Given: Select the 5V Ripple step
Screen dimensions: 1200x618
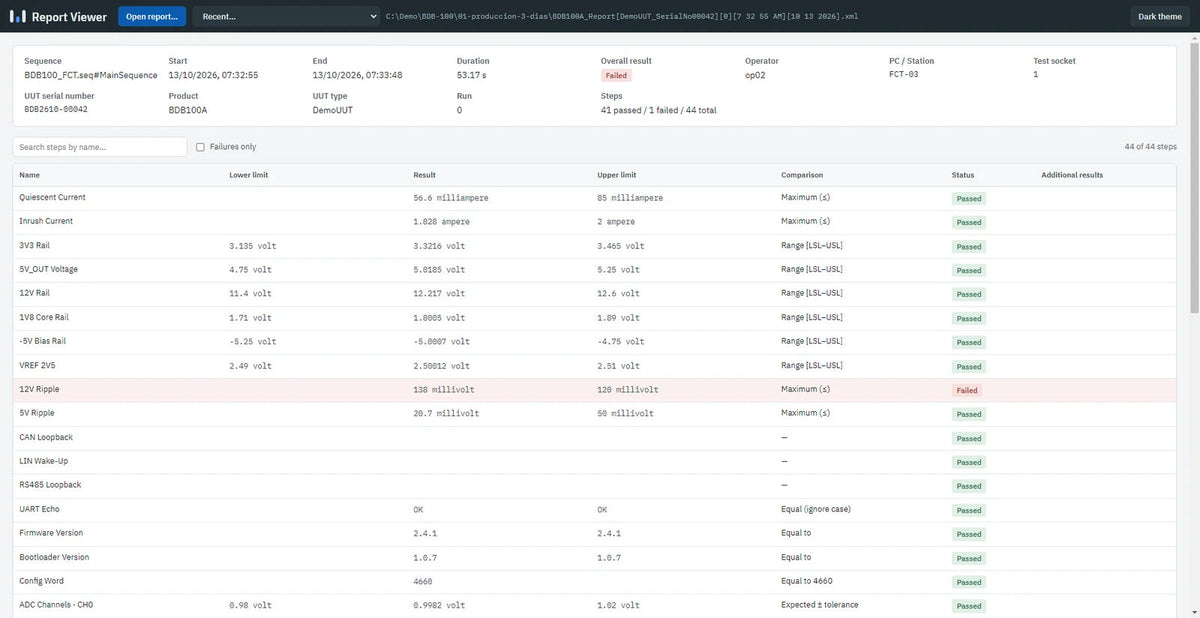Looking at the screenshot, I should coord(595,413).
